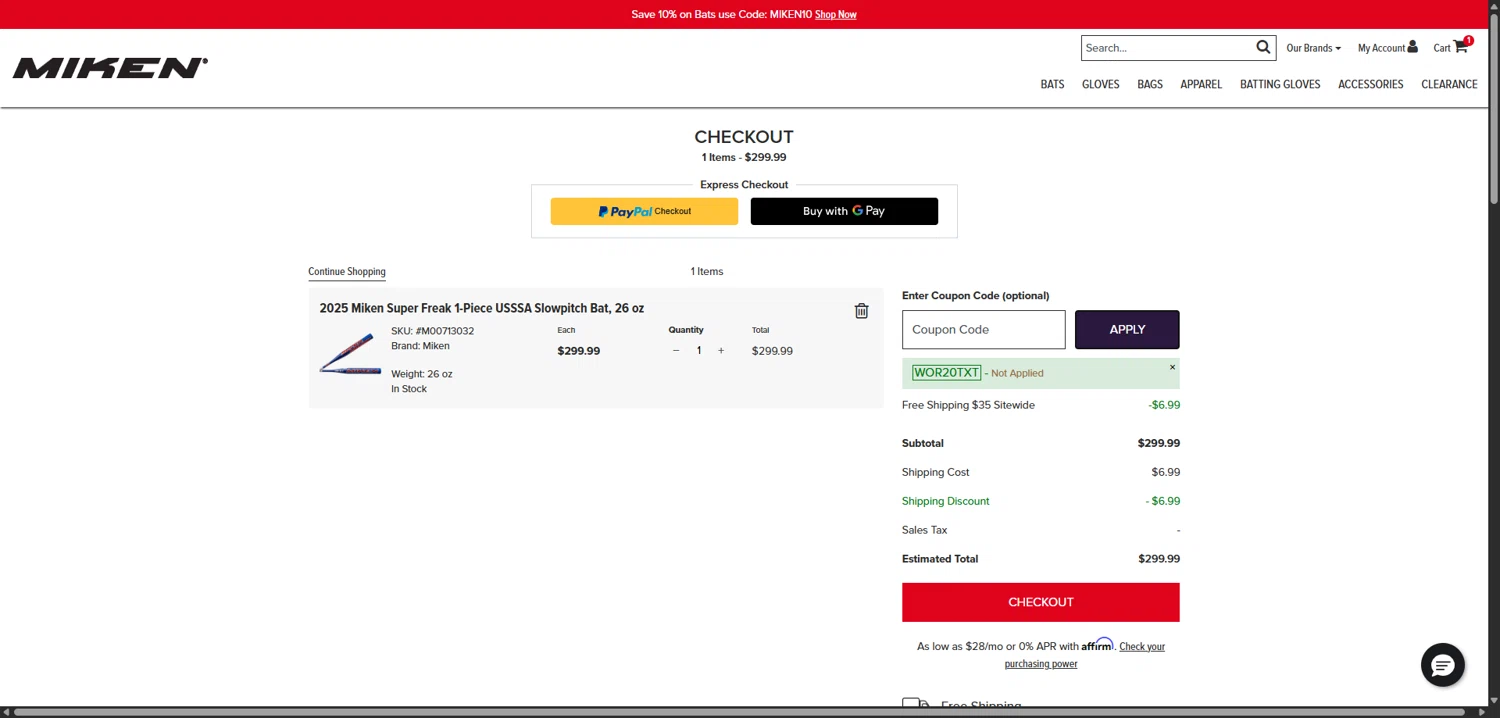Click the bat product thumbnail

351,355
